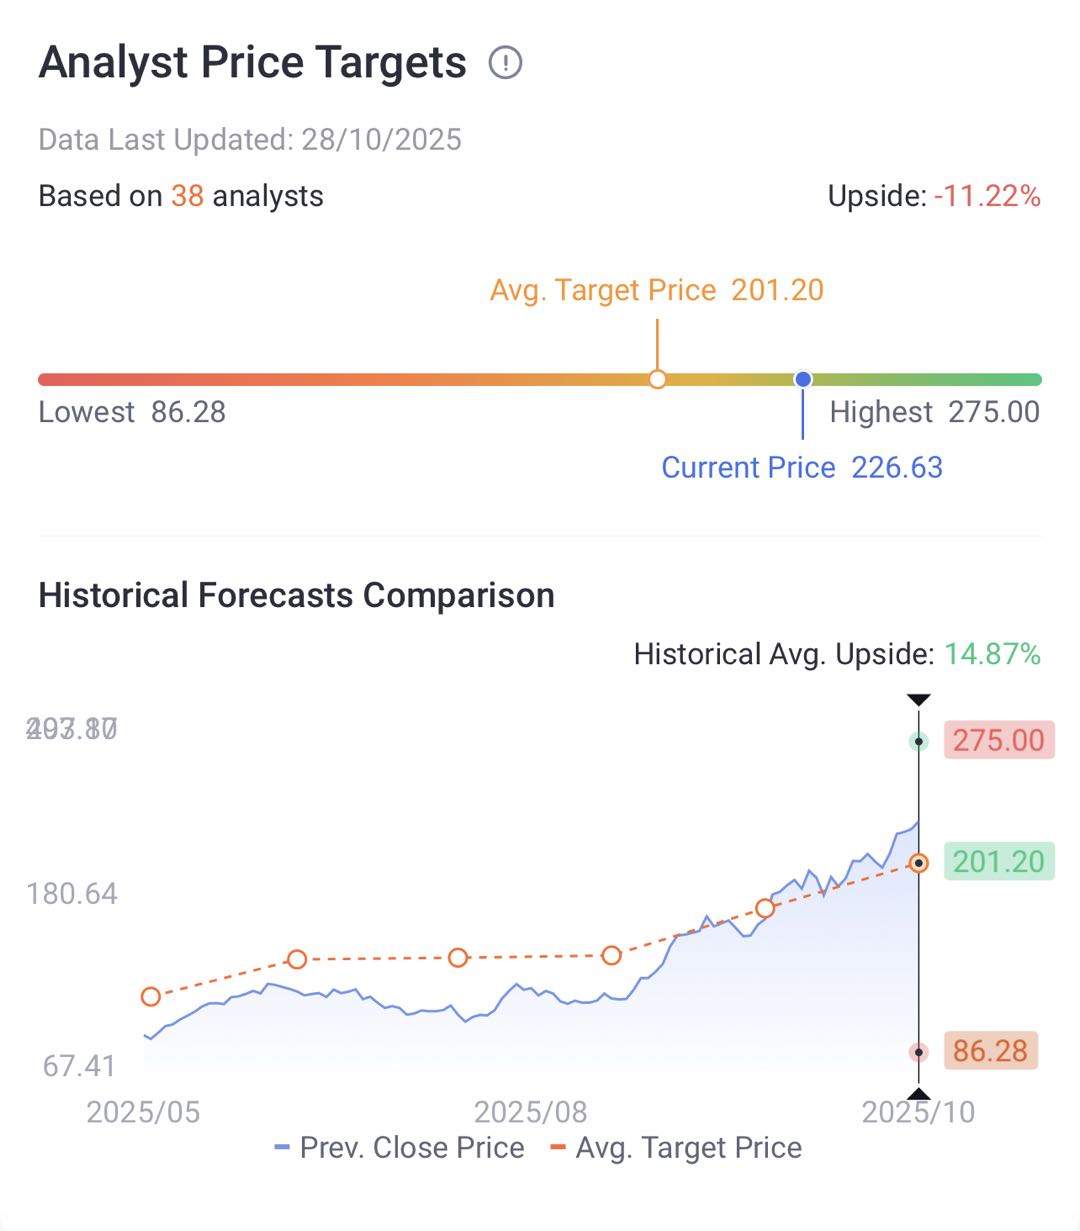Click the black triangle atop the chart cursor line
This screenshot has height=1231, width=1080.
click(918, 700)
